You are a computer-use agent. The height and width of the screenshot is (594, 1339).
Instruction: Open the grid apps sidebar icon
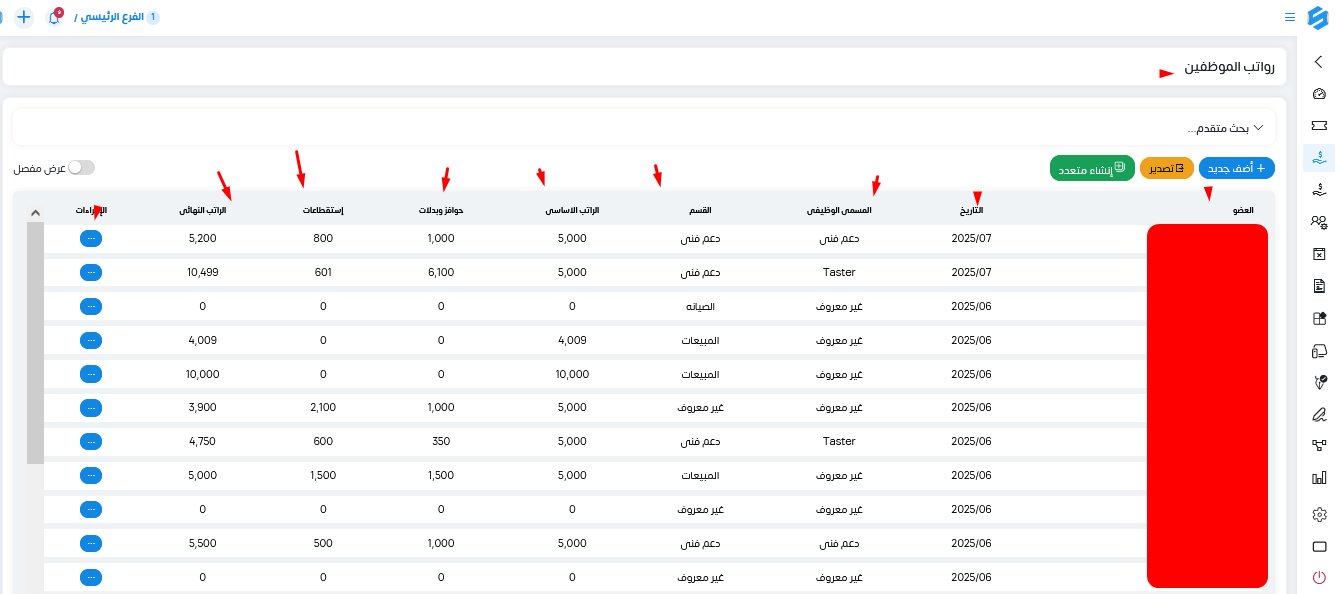pyautogui.click(x=1318, y=319)
